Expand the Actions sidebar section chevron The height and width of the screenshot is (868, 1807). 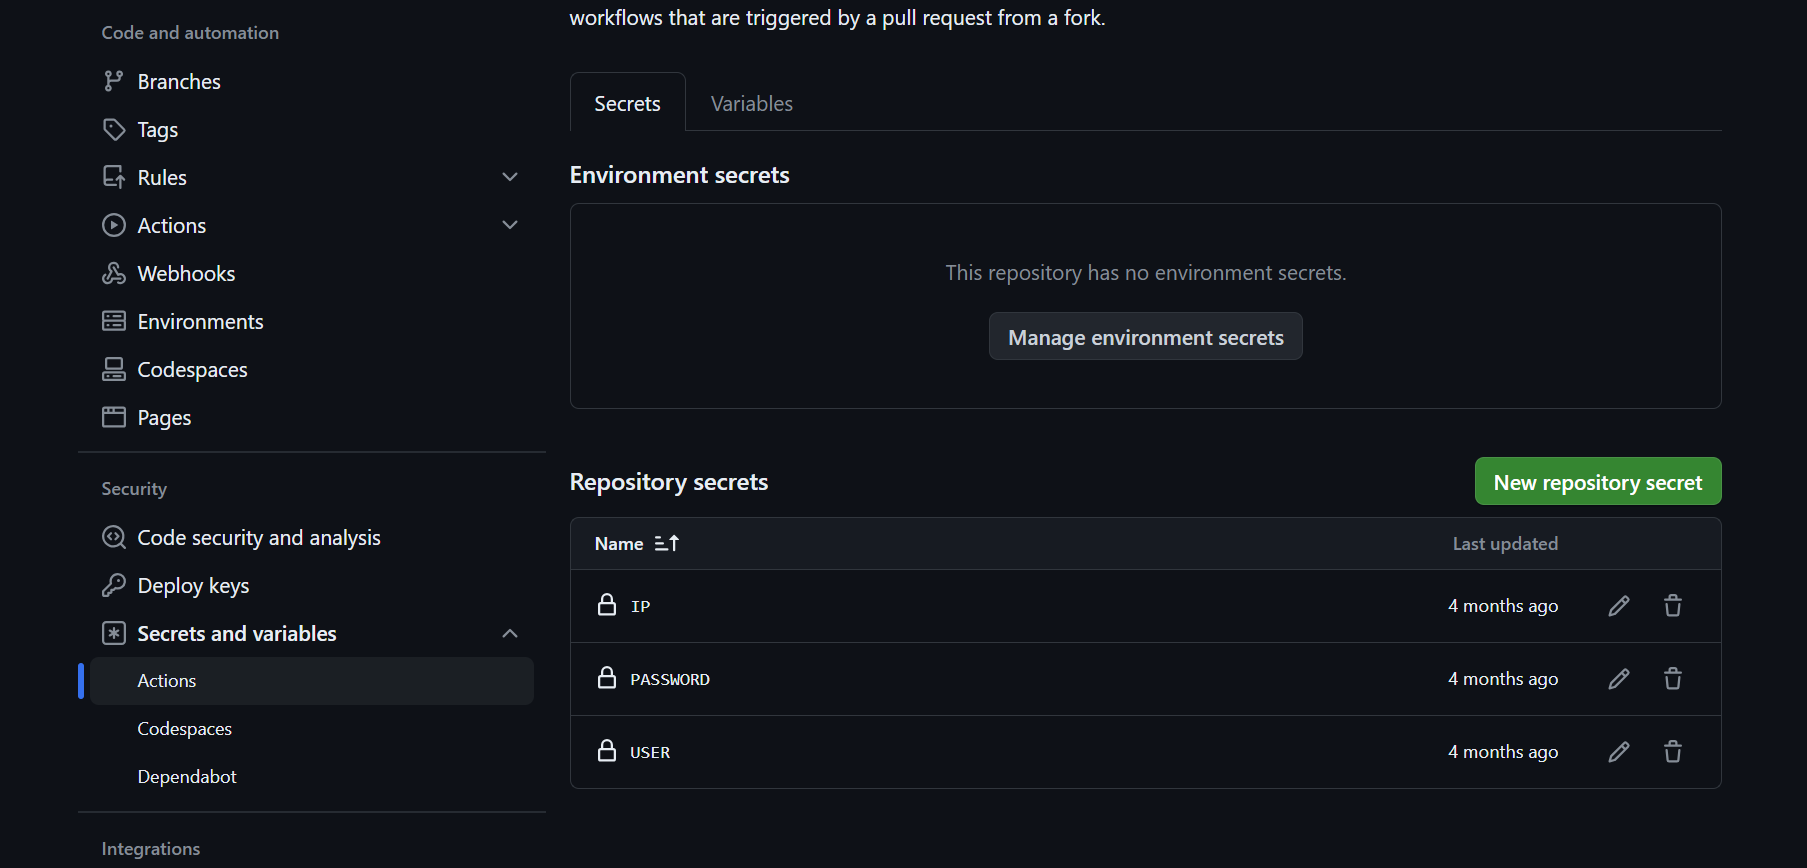point(510,225)
